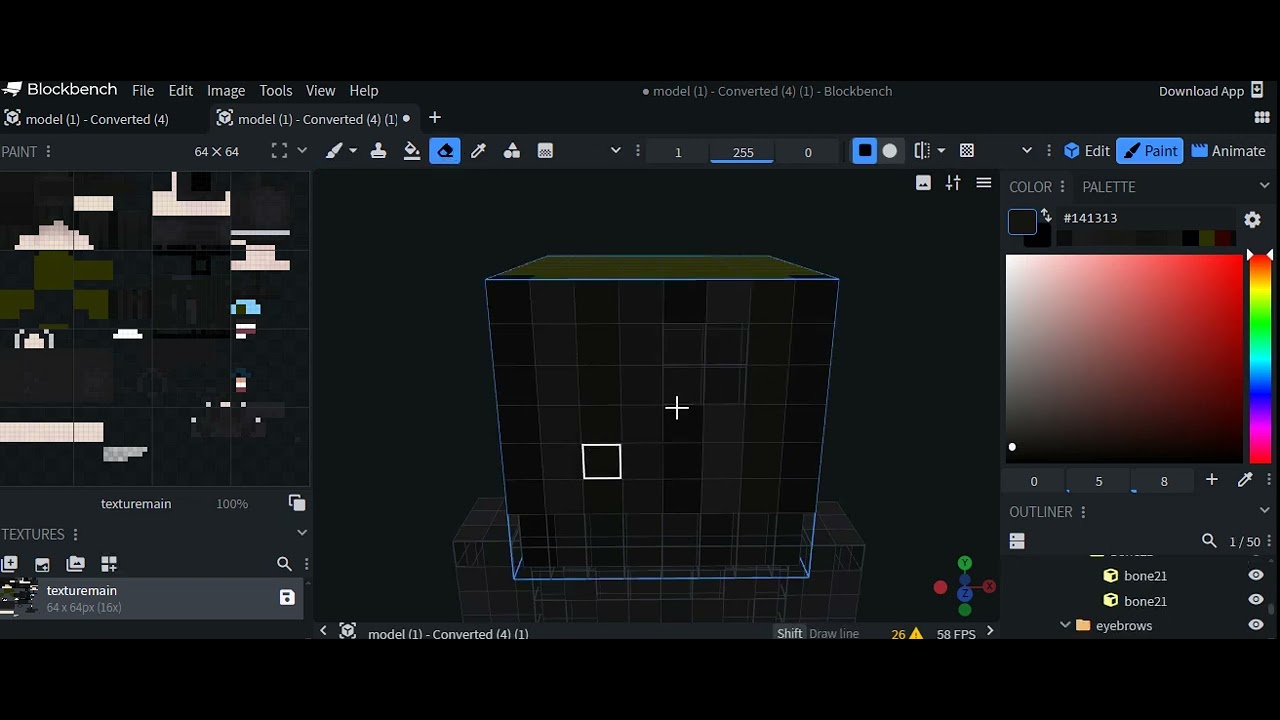Add current color to palette
The image size is (1280, 720).
[1212, 481]
